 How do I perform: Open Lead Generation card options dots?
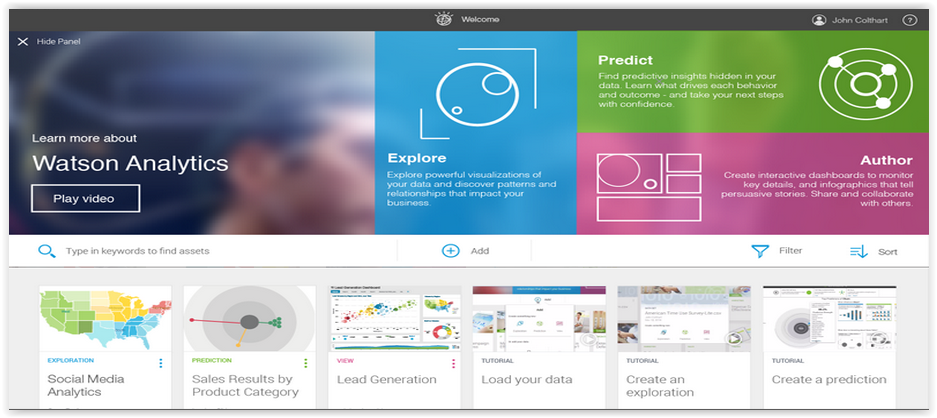pos(454,363)
